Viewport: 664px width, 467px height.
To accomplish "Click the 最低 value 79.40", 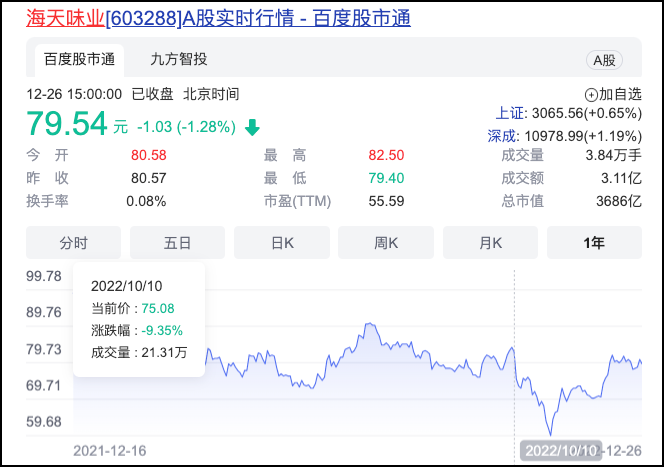I will [386, 178].
